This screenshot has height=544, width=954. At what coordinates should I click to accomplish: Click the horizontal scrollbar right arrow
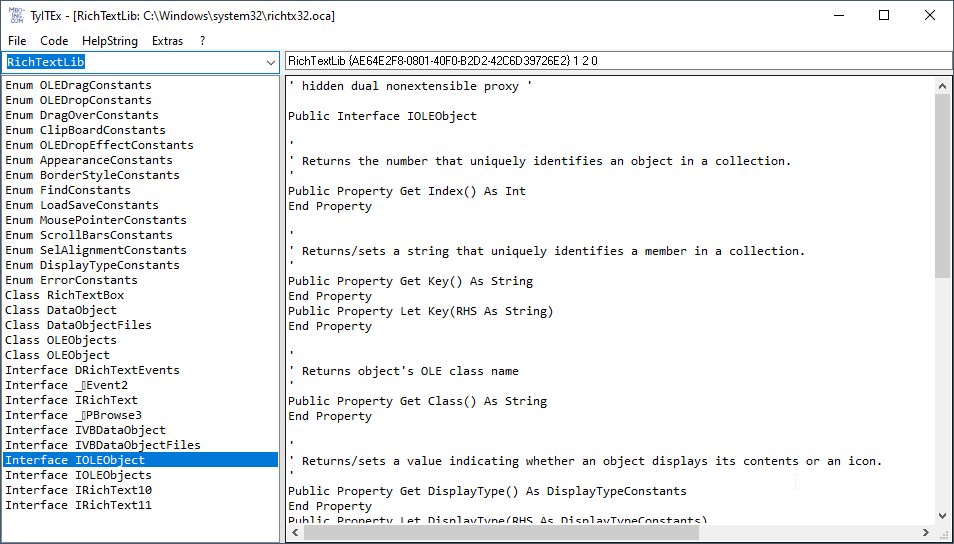tap(926, 533)
